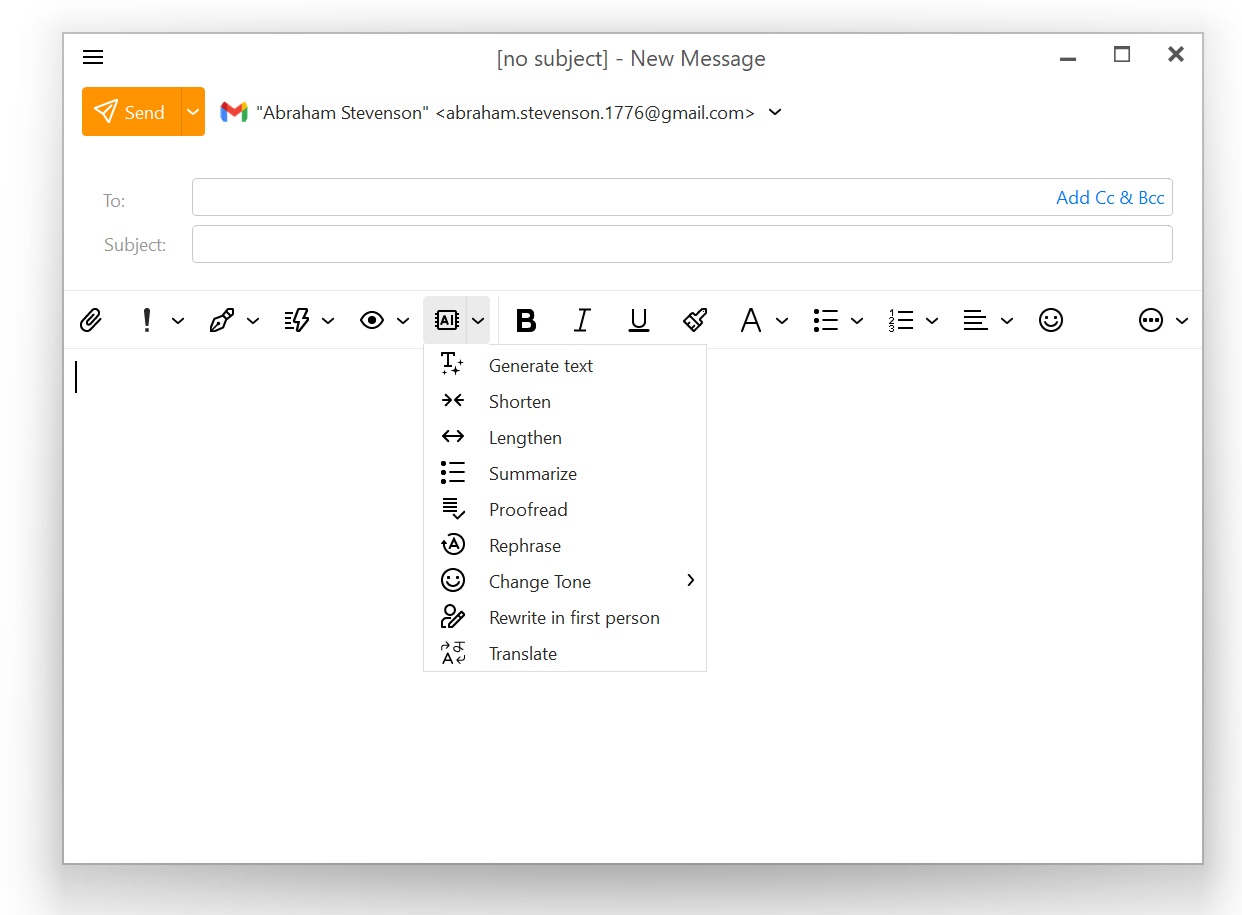The height and width of the screenshot is (915, 1242).
Task: Click the signature pen icon
Action: pos(221,320)
